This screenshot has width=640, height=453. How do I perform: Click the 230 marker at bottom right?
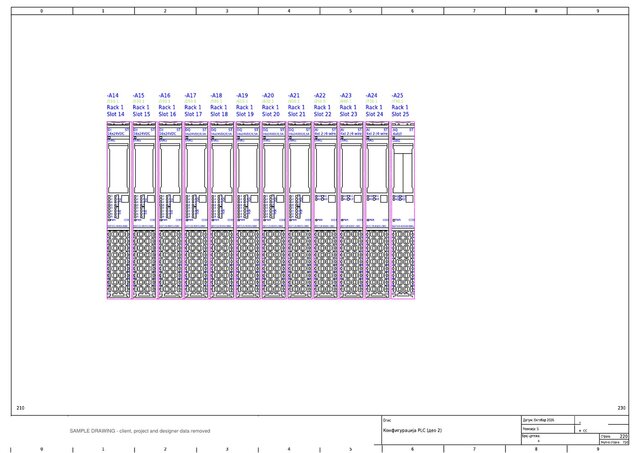[621, 408]
